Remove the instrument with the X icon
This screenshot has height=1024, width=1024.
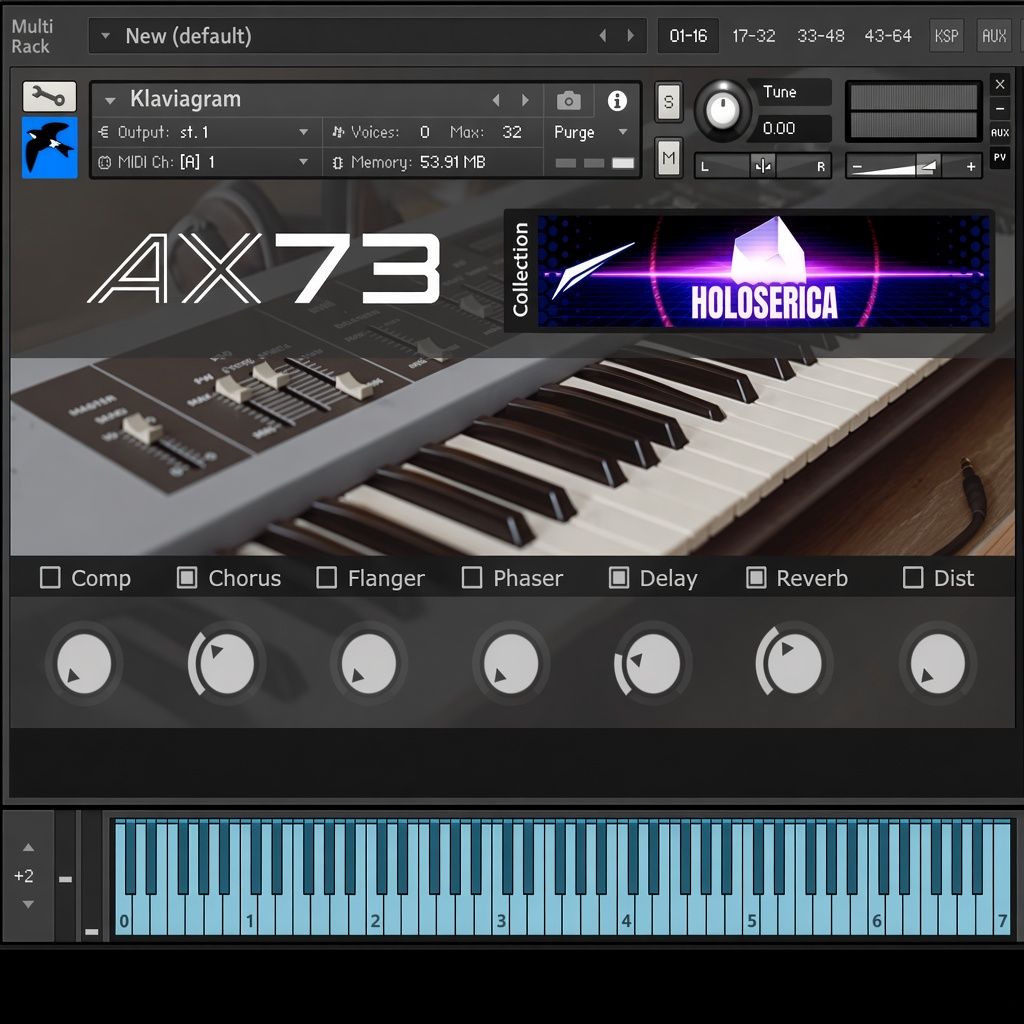click(x=1000, y=84)
